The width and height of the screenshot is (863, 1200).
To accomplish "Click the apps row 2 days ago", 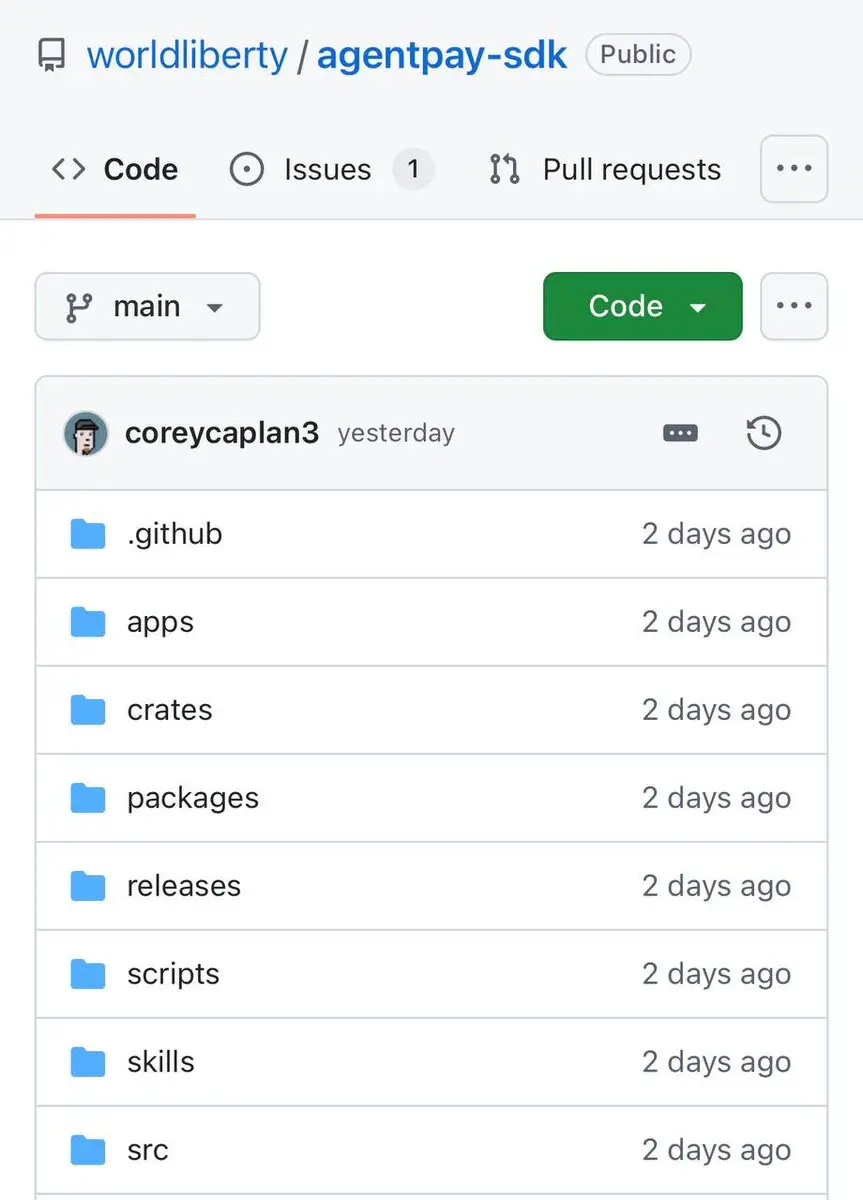I will [716, 622].
